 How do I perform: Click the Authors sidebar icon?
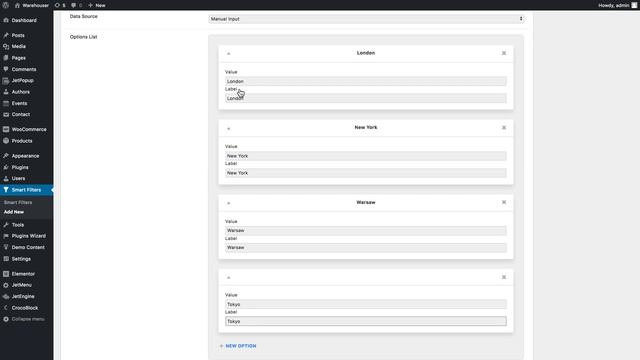[x=6, y=92]
